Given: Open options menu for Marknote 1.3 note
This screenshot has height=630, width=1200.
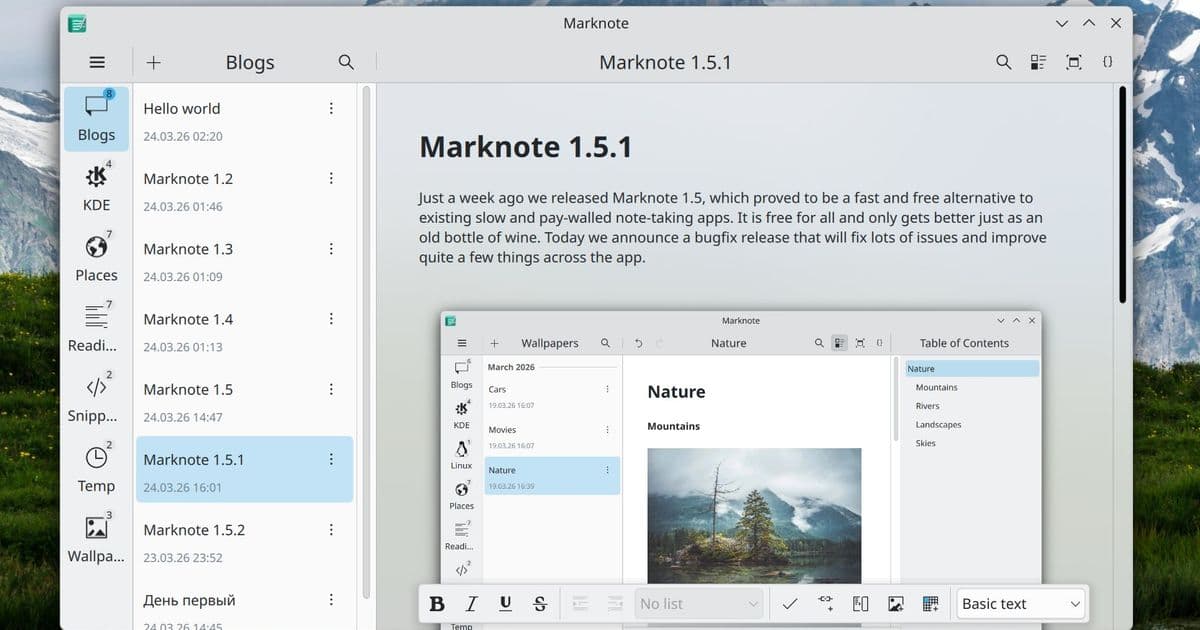Looking at the screenshot, I should [x=332, y=248].
